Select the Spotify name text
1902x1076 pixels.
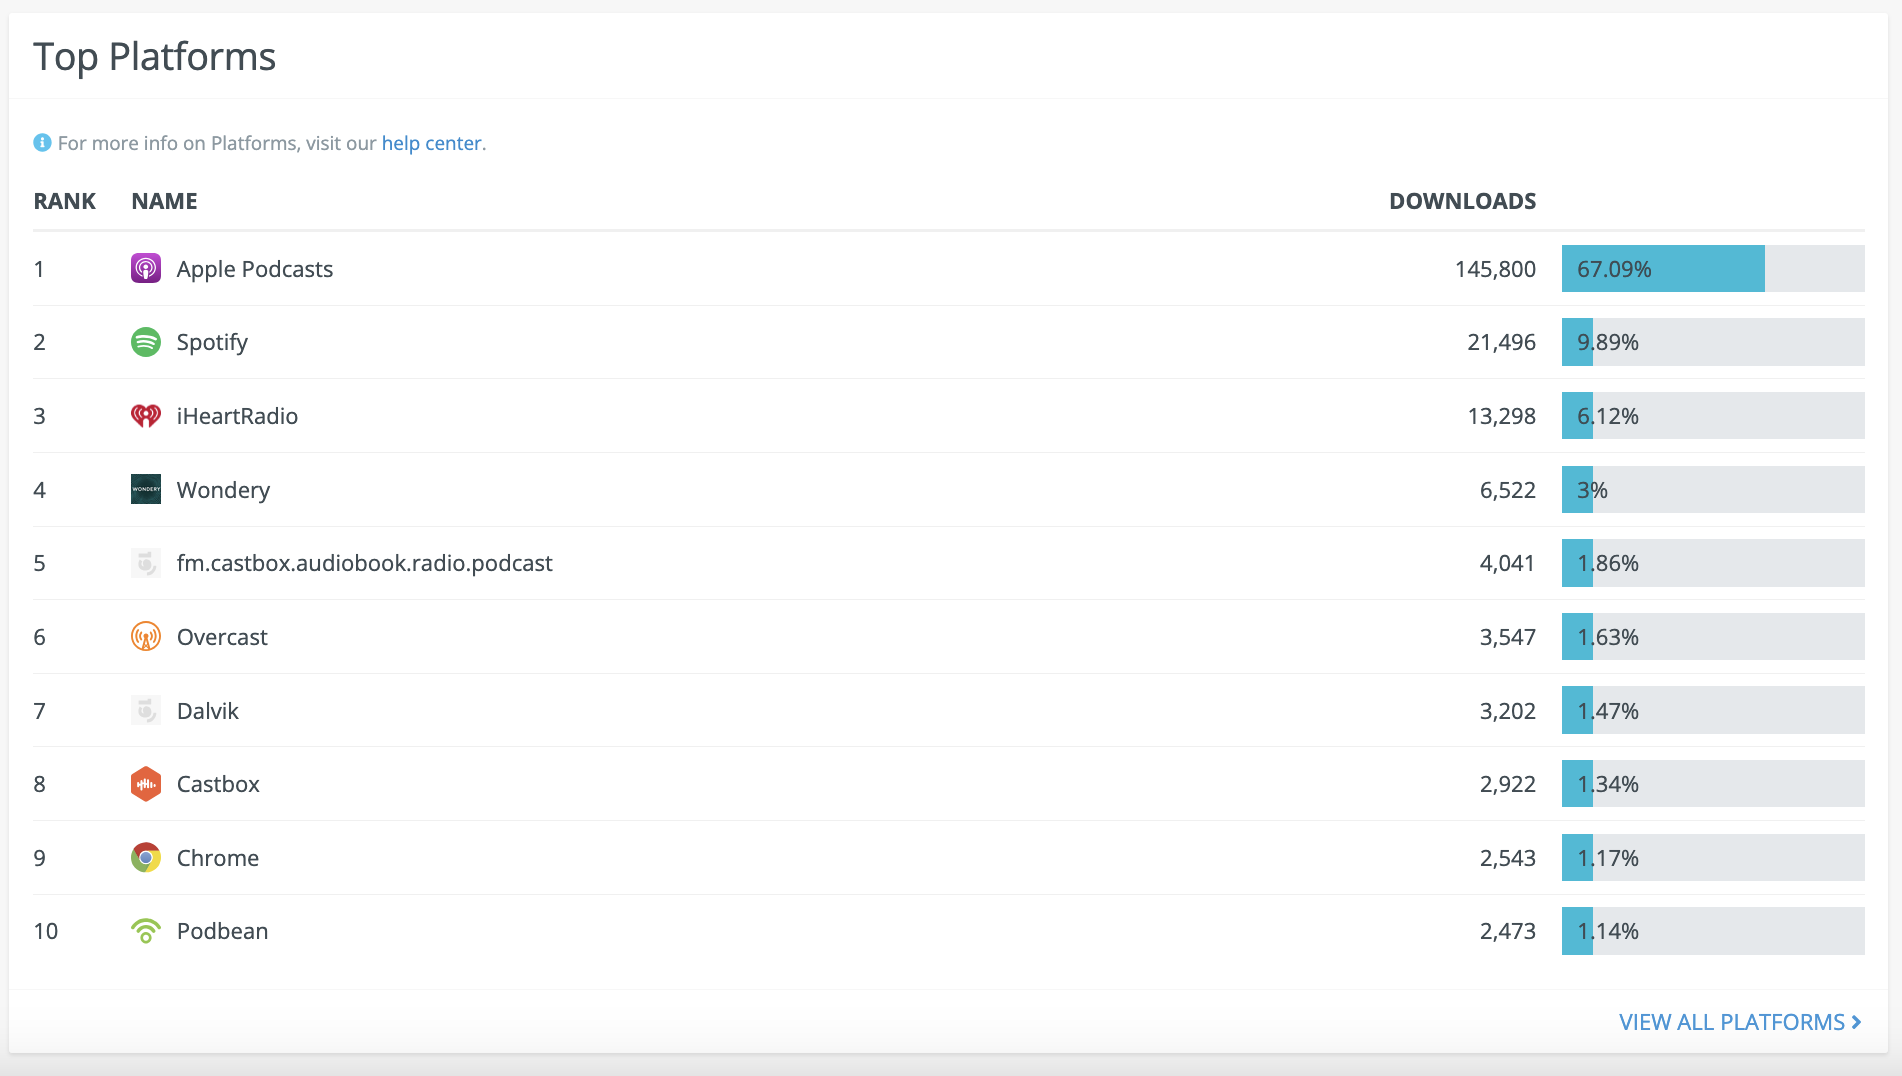pyautogui.click(x=212, y=342)
